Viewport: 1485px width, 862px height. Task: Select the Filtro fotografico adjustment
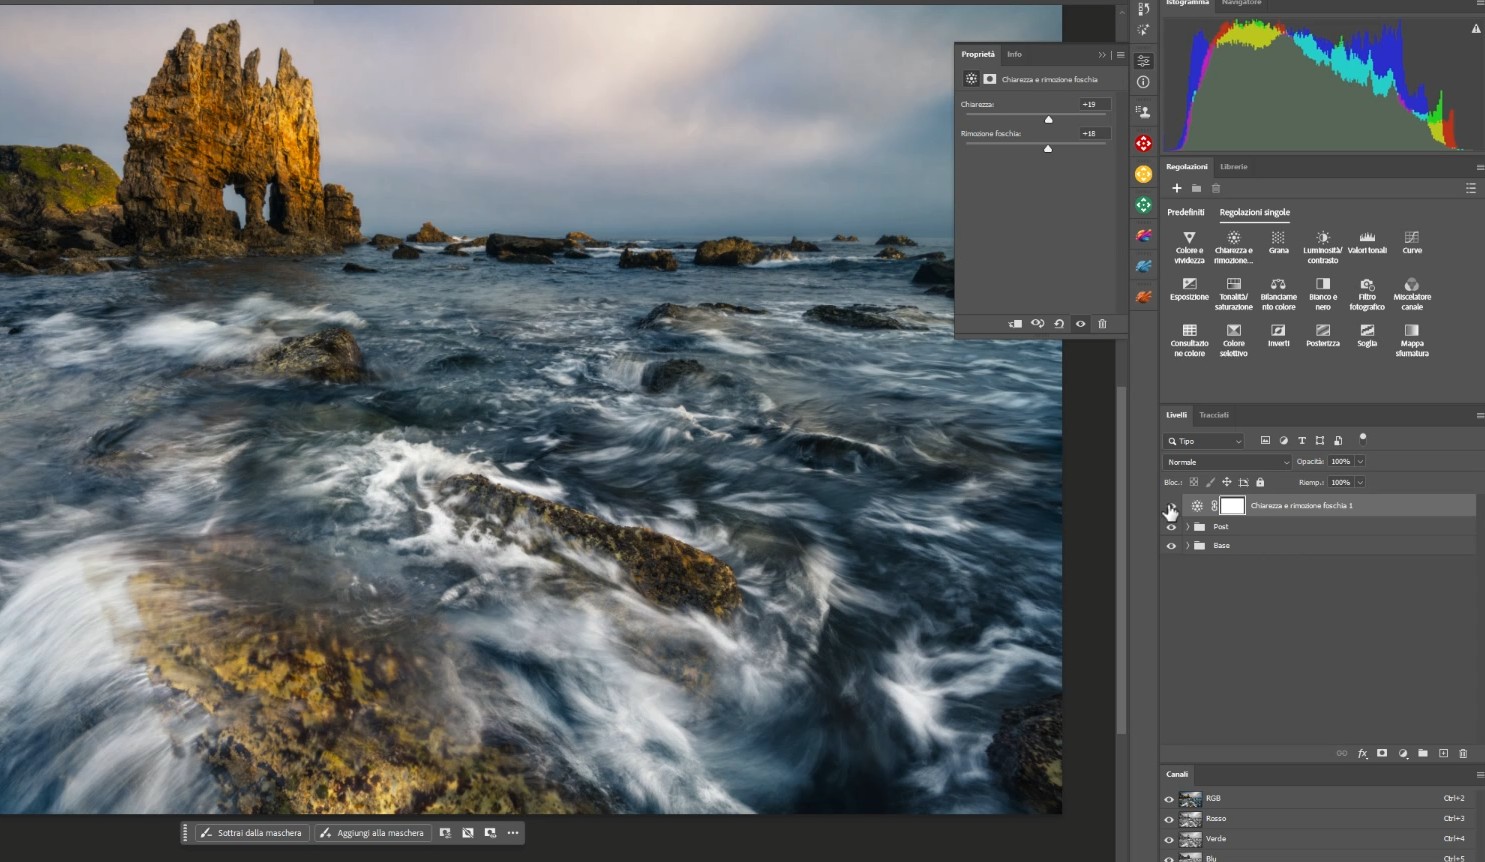click(x=1366, y=288)
